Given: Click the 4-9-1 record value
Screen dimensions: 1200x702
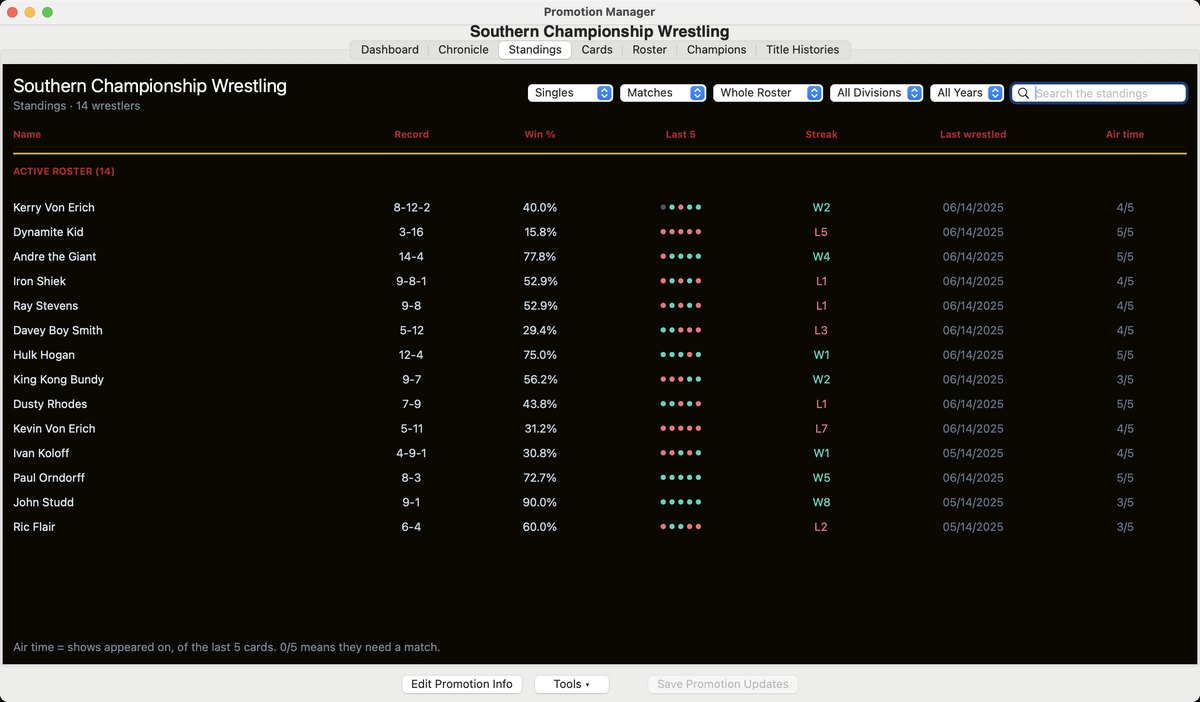Looking at the screenshot, I should coord(412,453).
